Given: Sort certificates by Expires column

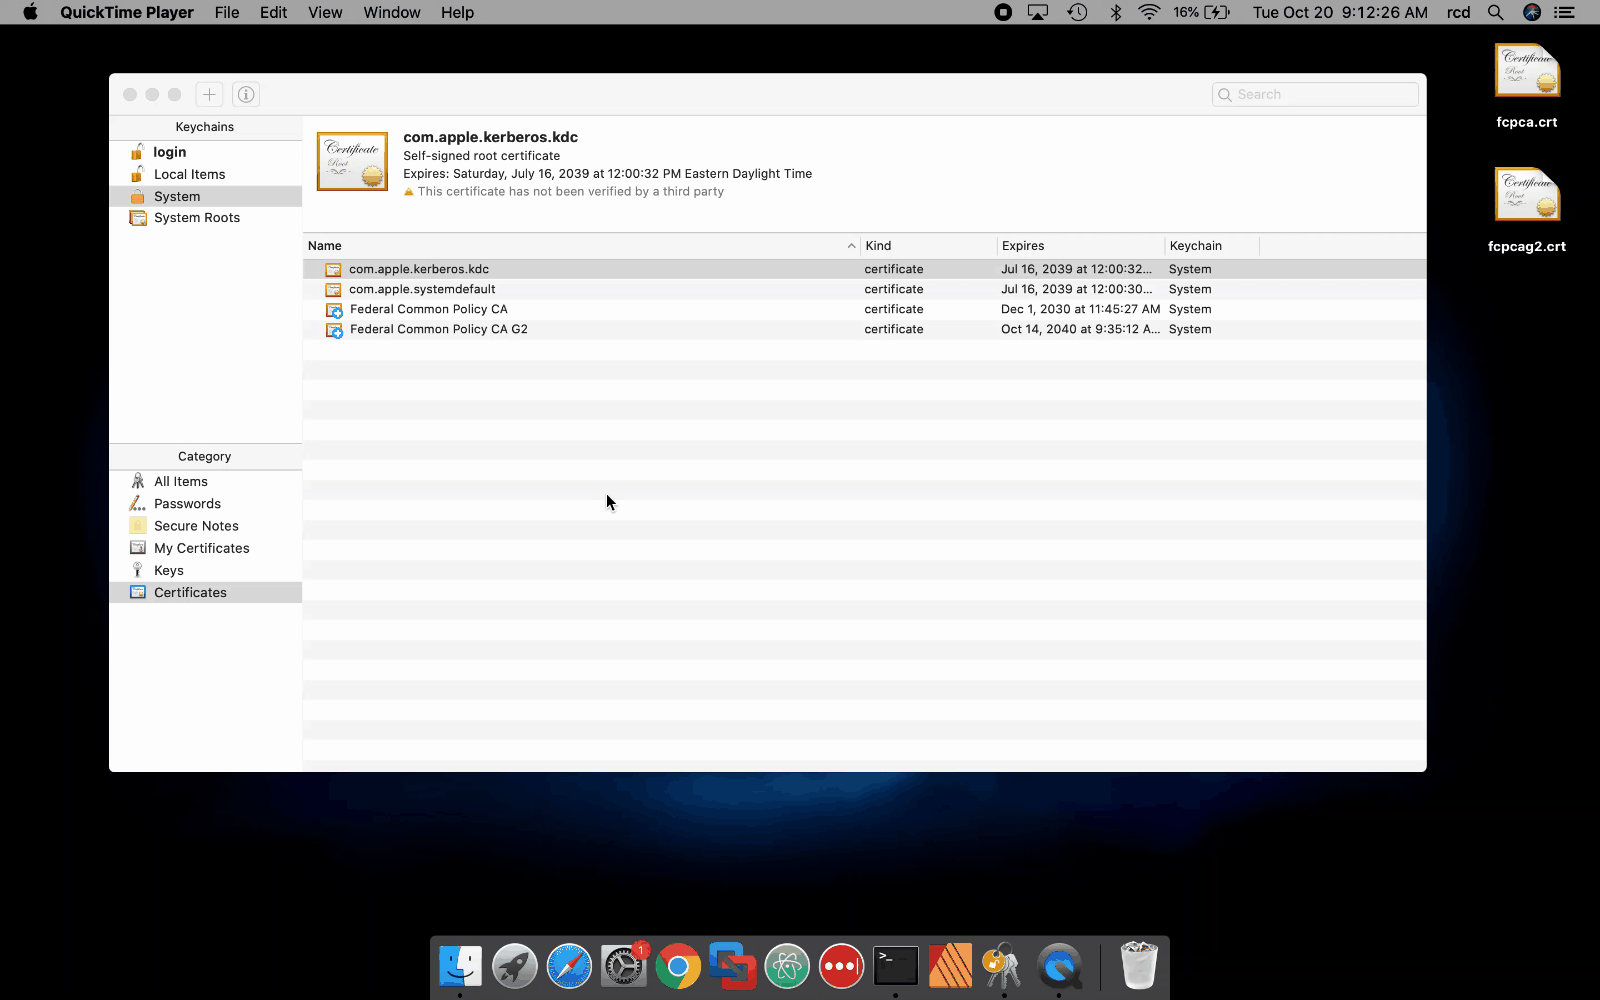Looking at the screenshot, I should point(1080,246).
